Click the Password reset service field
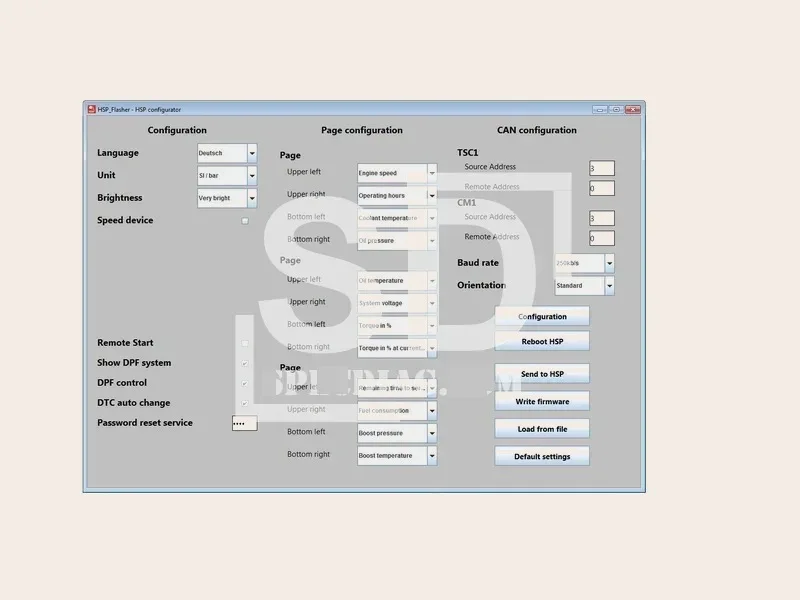Image resolution: width=800 pixels, height=600 pixels. (x=244, y=423)
